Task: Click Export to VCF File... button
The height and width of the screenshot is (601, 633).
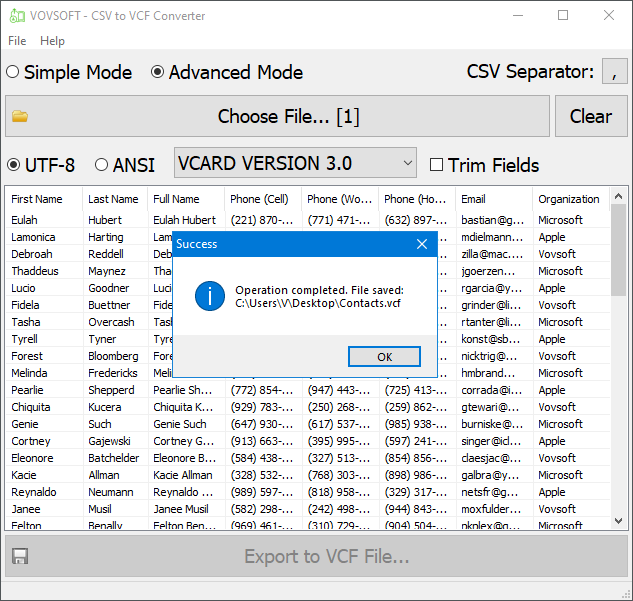Action: point(316,556)
